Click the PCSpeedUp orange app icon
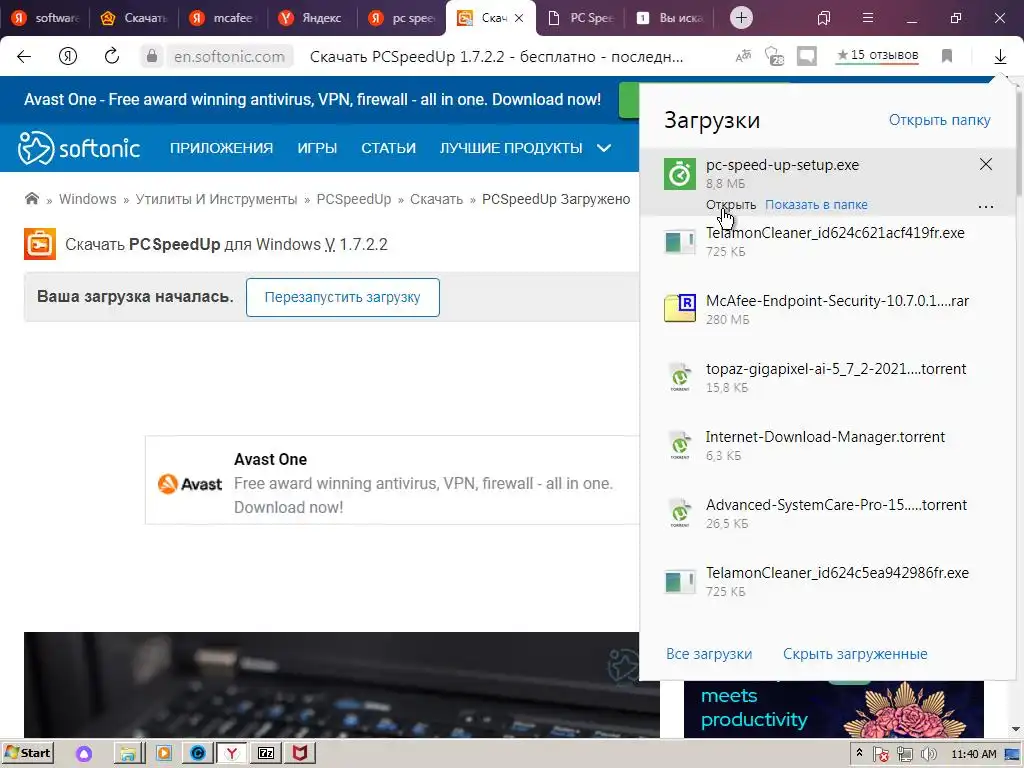Image resolution: width=1024 pixels, height=768 pixels. pyautogui.click(x=40, y=244)
